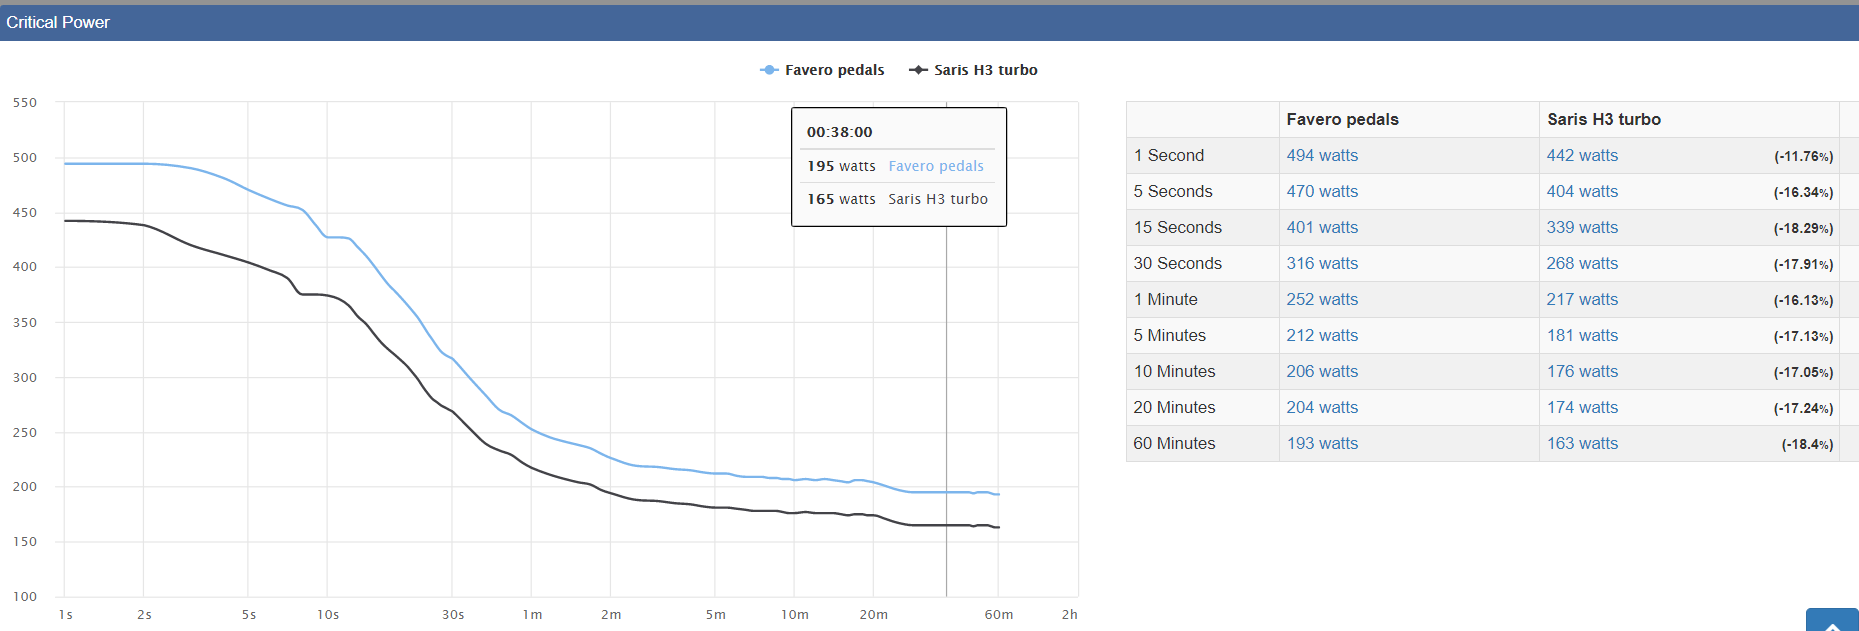Open Saris 1 Second 442 watts link
Screen dimensions: 1859x631
(1582, 155)
